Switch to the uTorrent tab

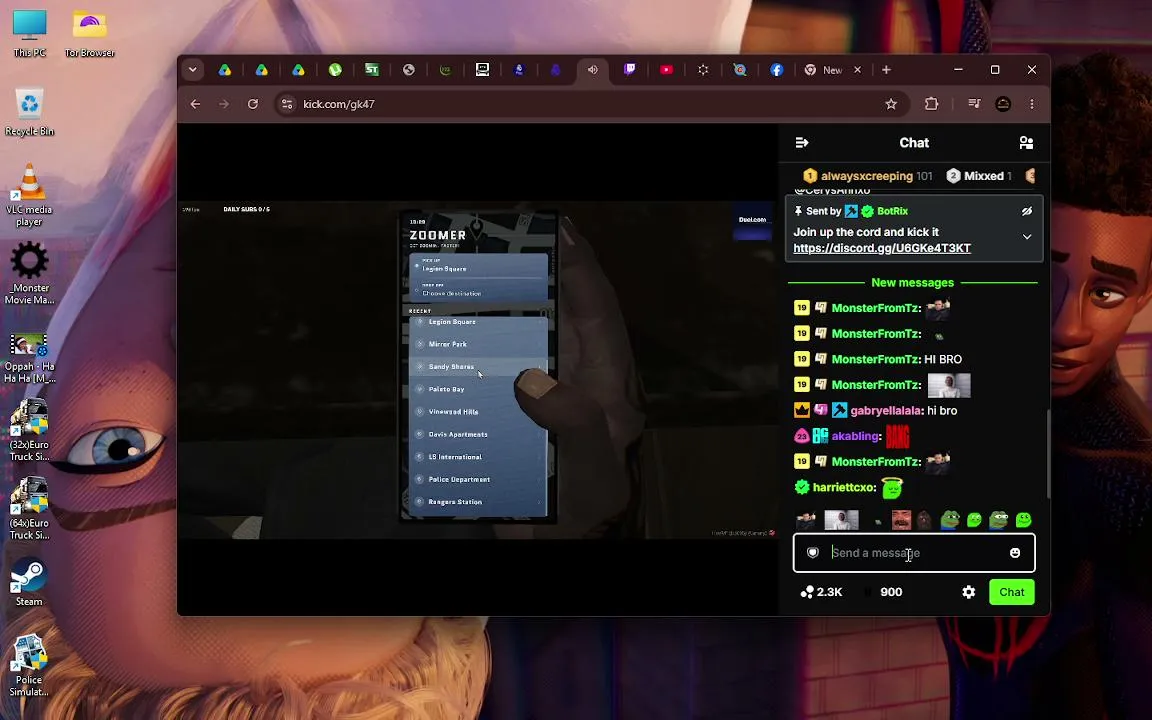(x=335, y=70)
